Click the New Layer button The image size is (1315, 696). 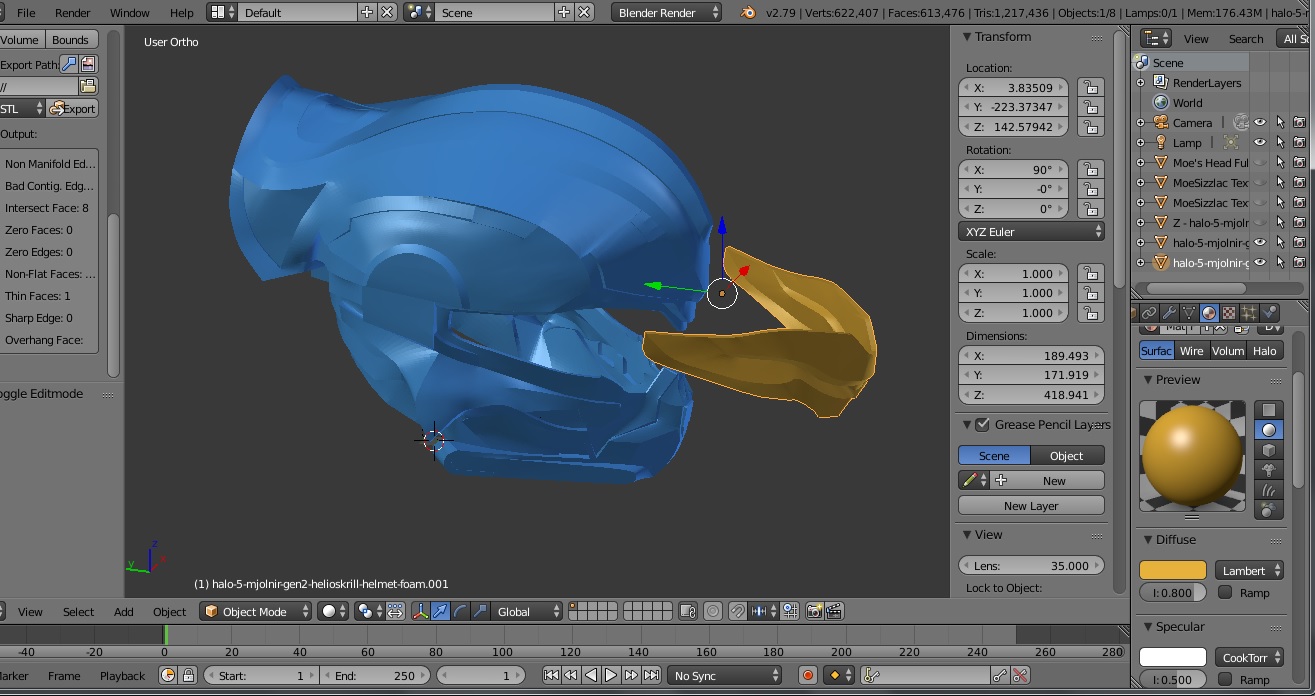pyautogui.click(x=1031, y=506)
